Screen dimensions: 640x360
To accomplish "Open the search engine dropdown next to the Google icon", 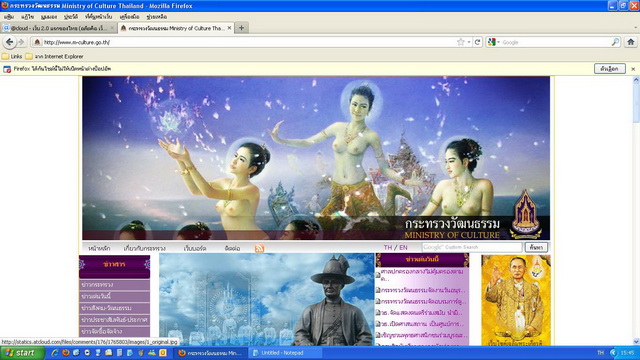I will (x=498, y=42).
